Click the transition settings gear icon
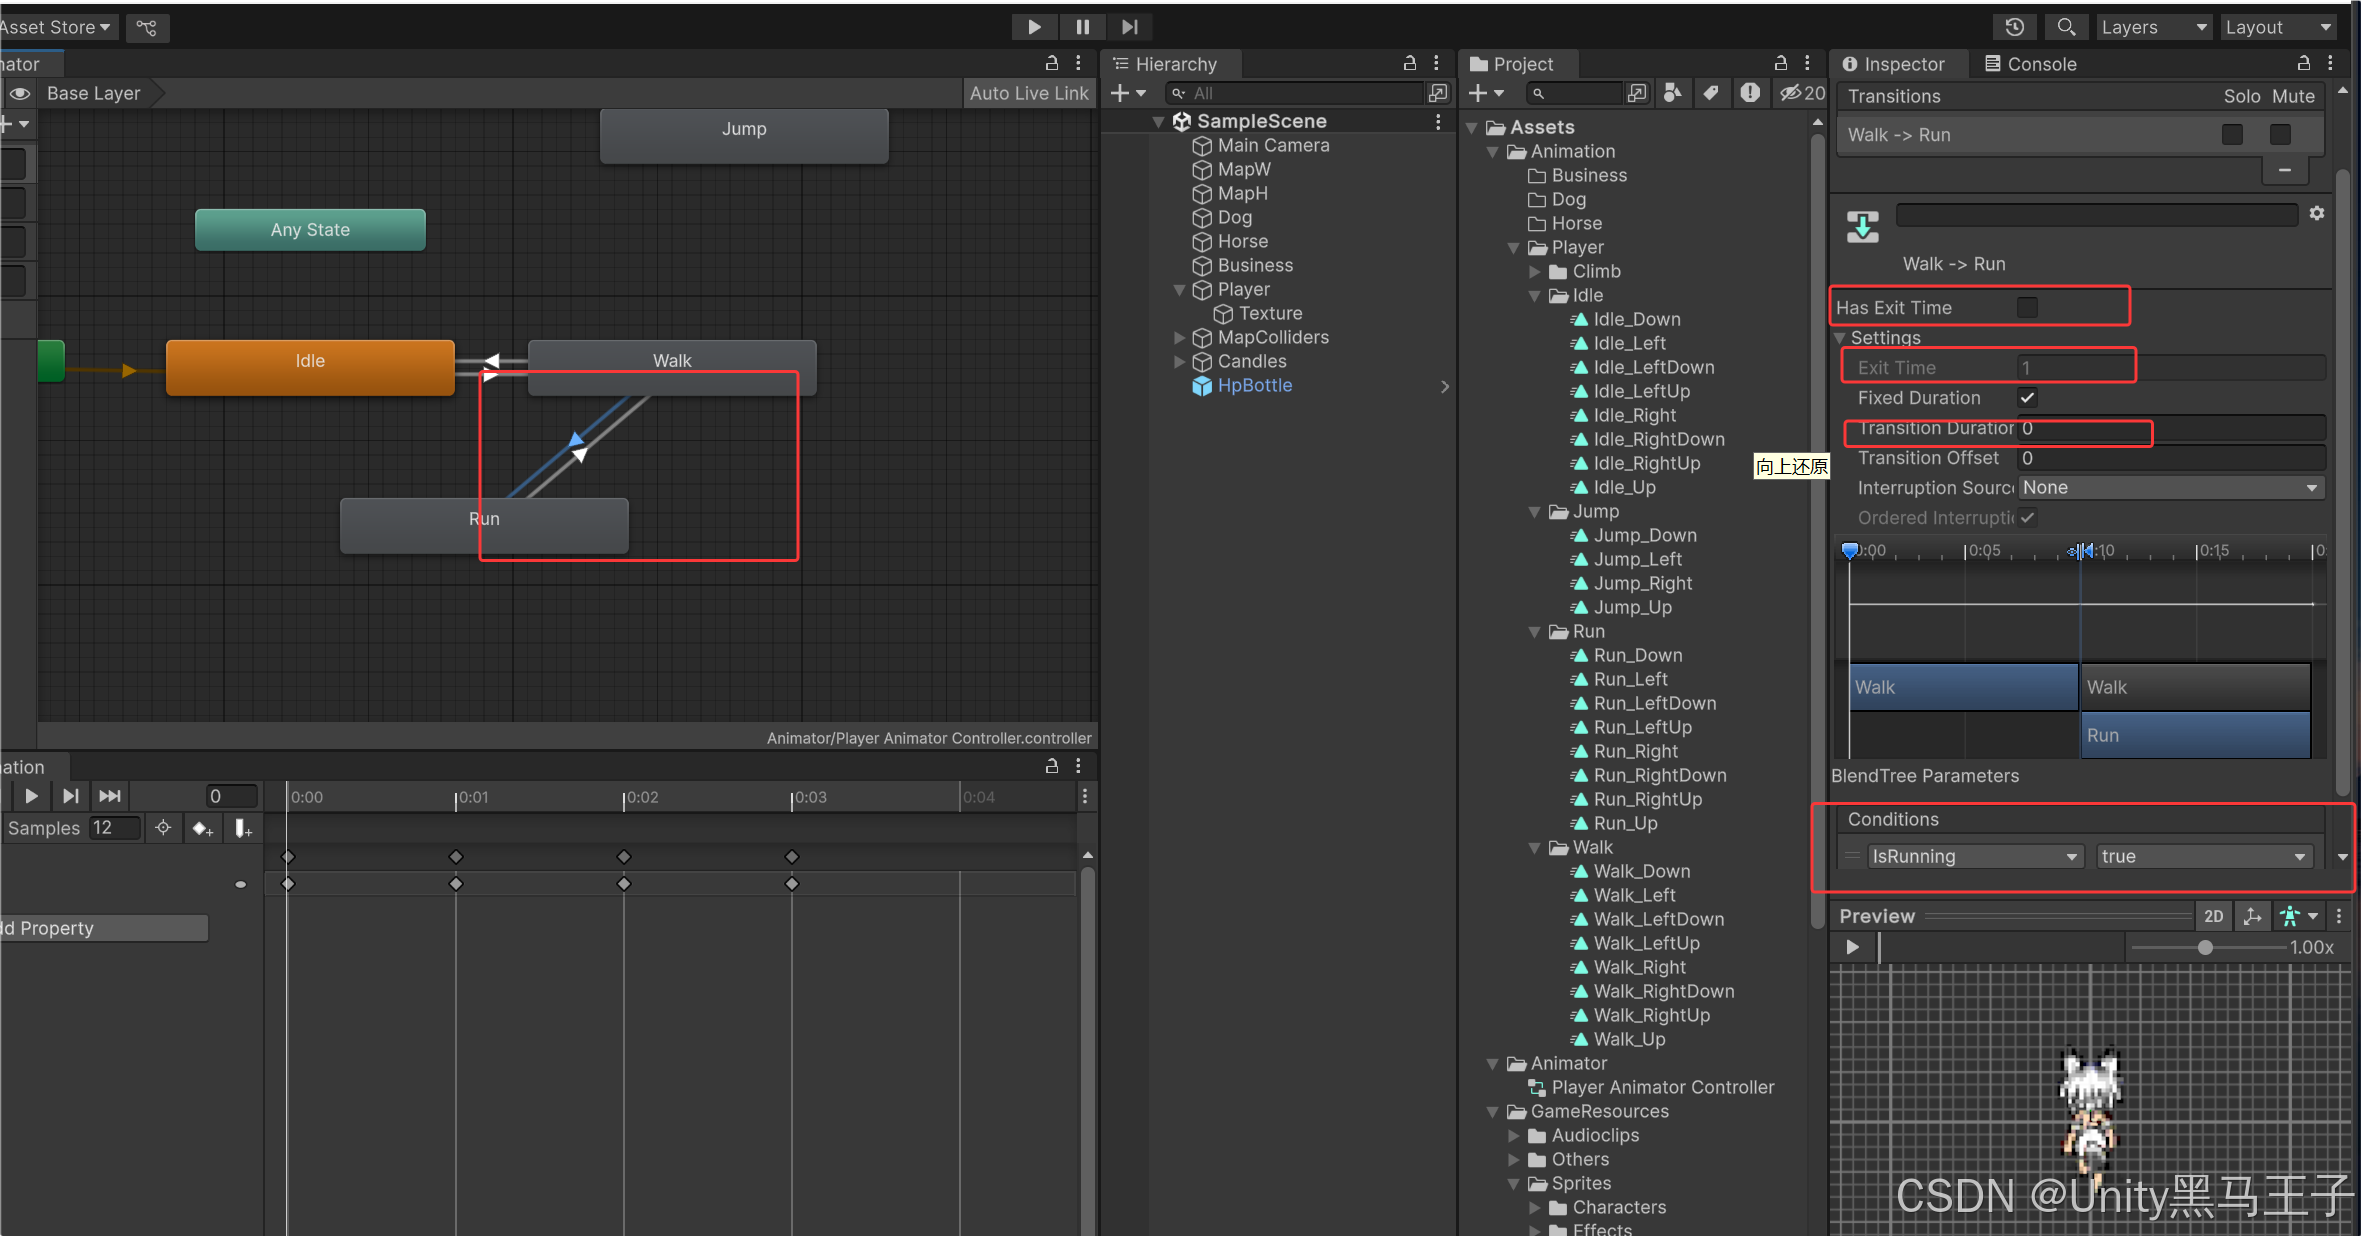This screenshot has width=2361, height=1236. click(2316, 213)
